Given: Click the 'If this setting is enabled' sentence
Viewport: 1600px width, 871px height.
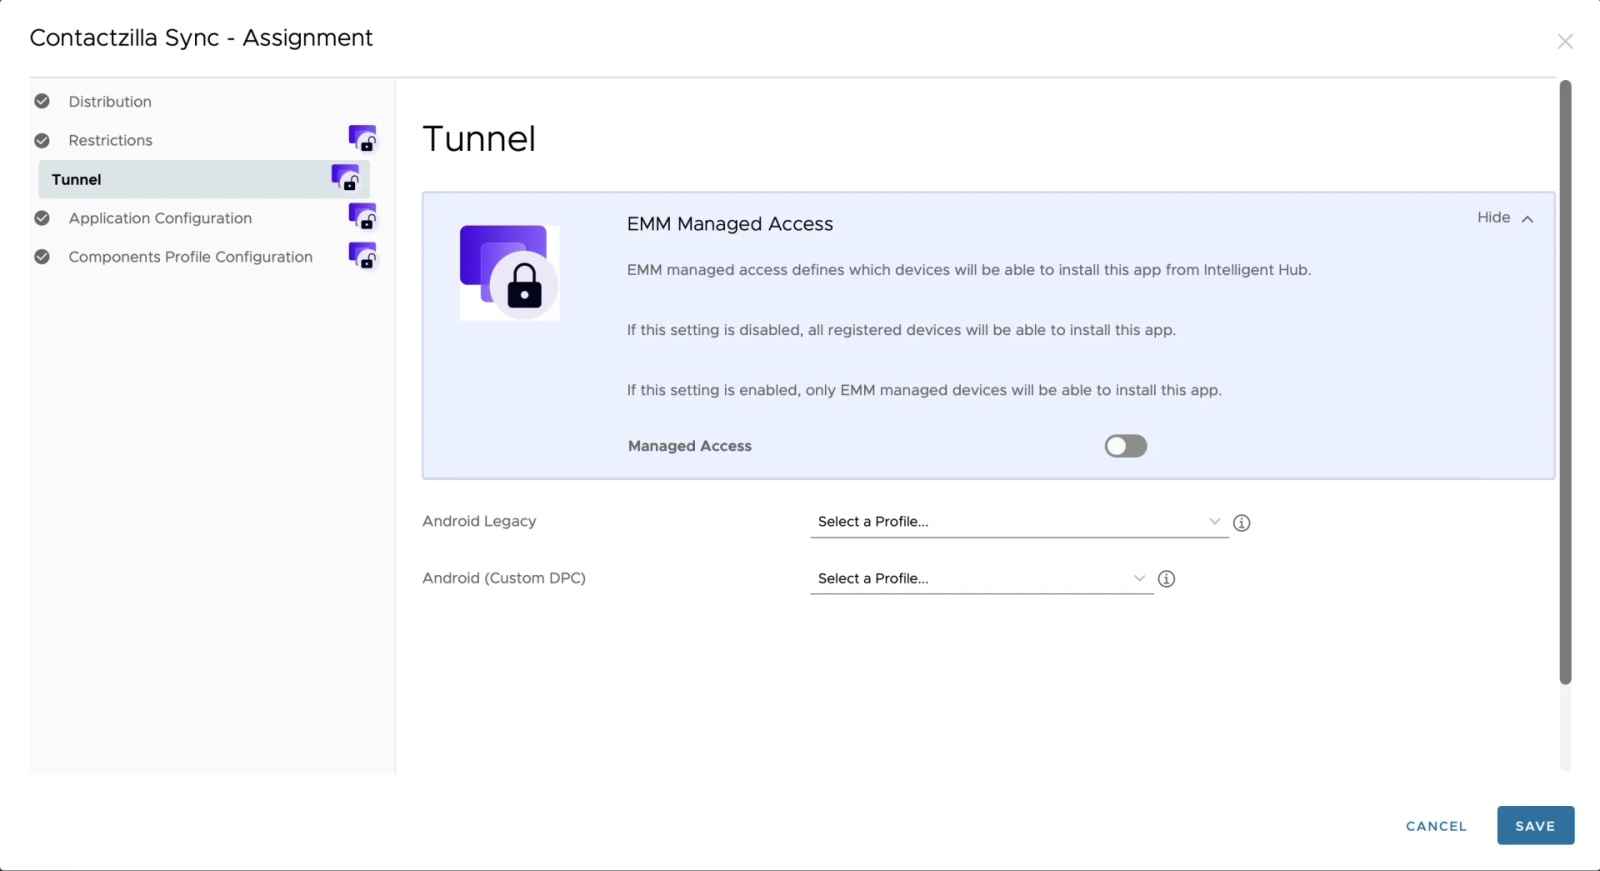Looking at the screenshot, I should tap(924, 390).
